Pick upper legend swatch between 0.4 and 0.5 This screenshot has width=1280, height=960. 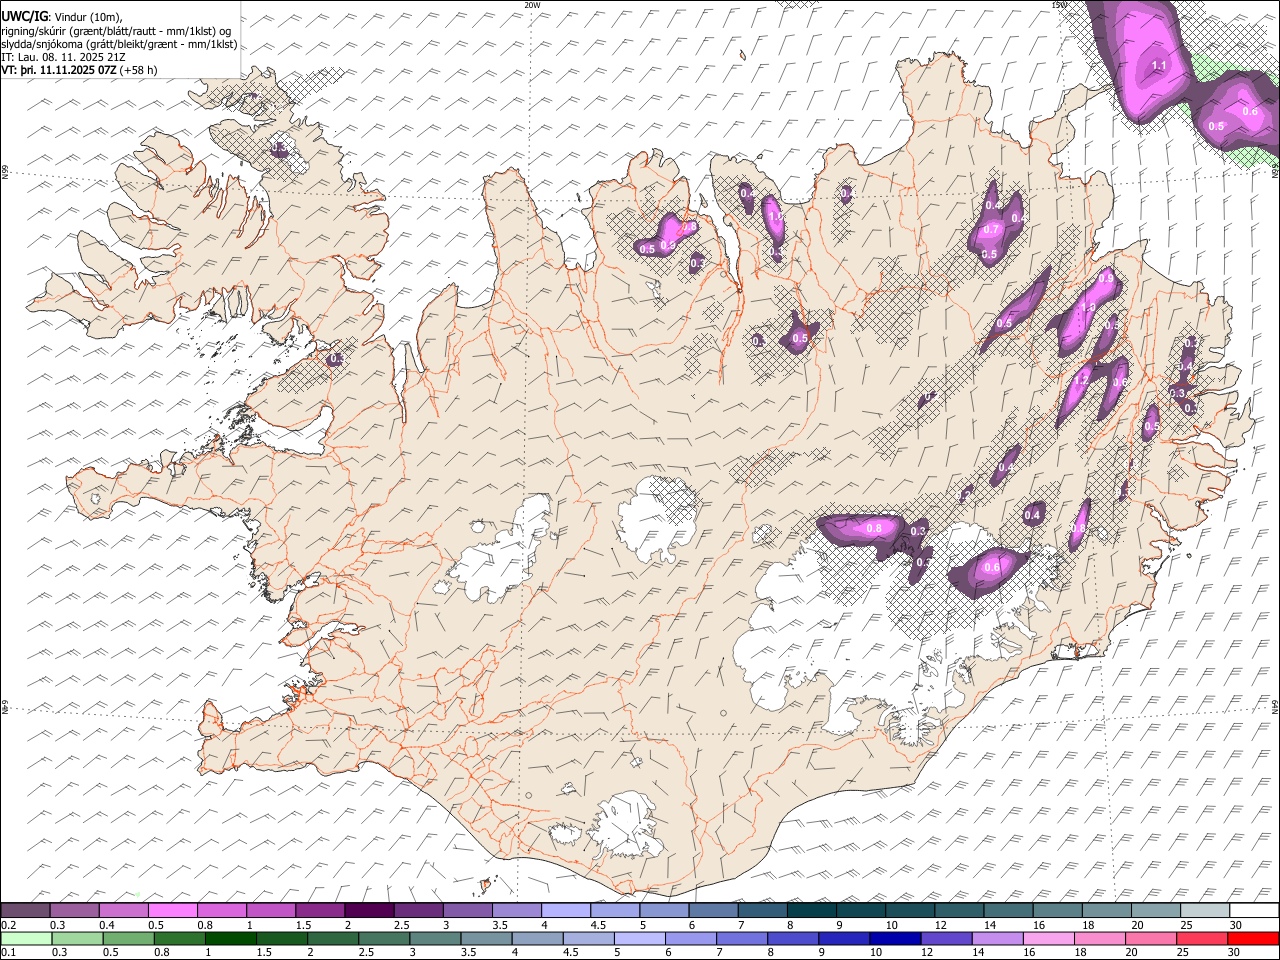[123, 911]
